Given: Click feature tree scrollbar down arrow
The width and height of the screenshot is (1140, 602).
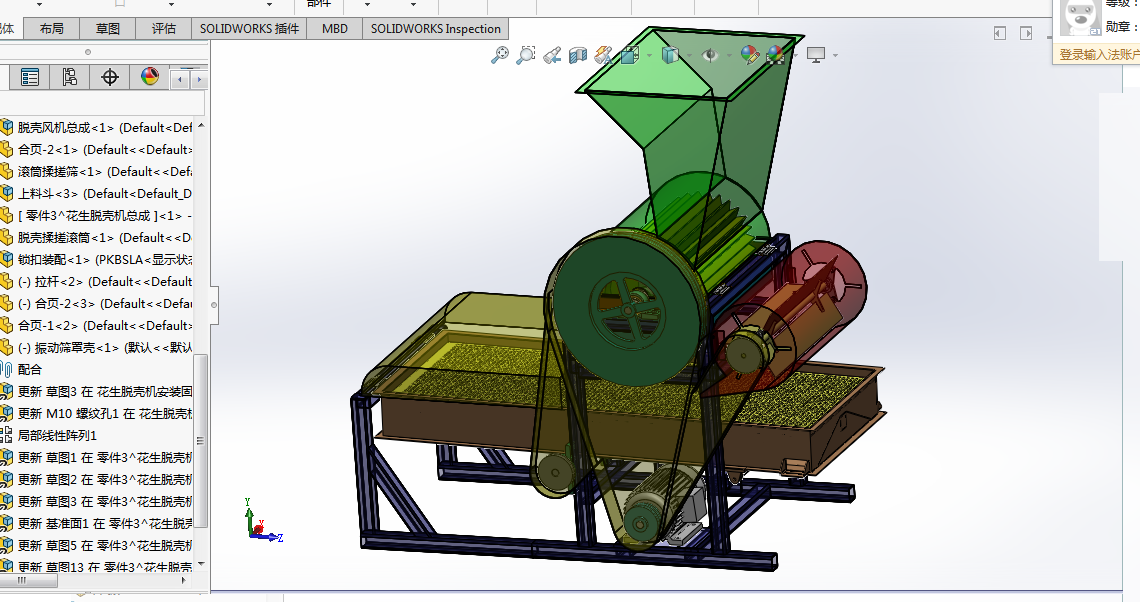Looking at the screenshot, I should tap(201, 564).
